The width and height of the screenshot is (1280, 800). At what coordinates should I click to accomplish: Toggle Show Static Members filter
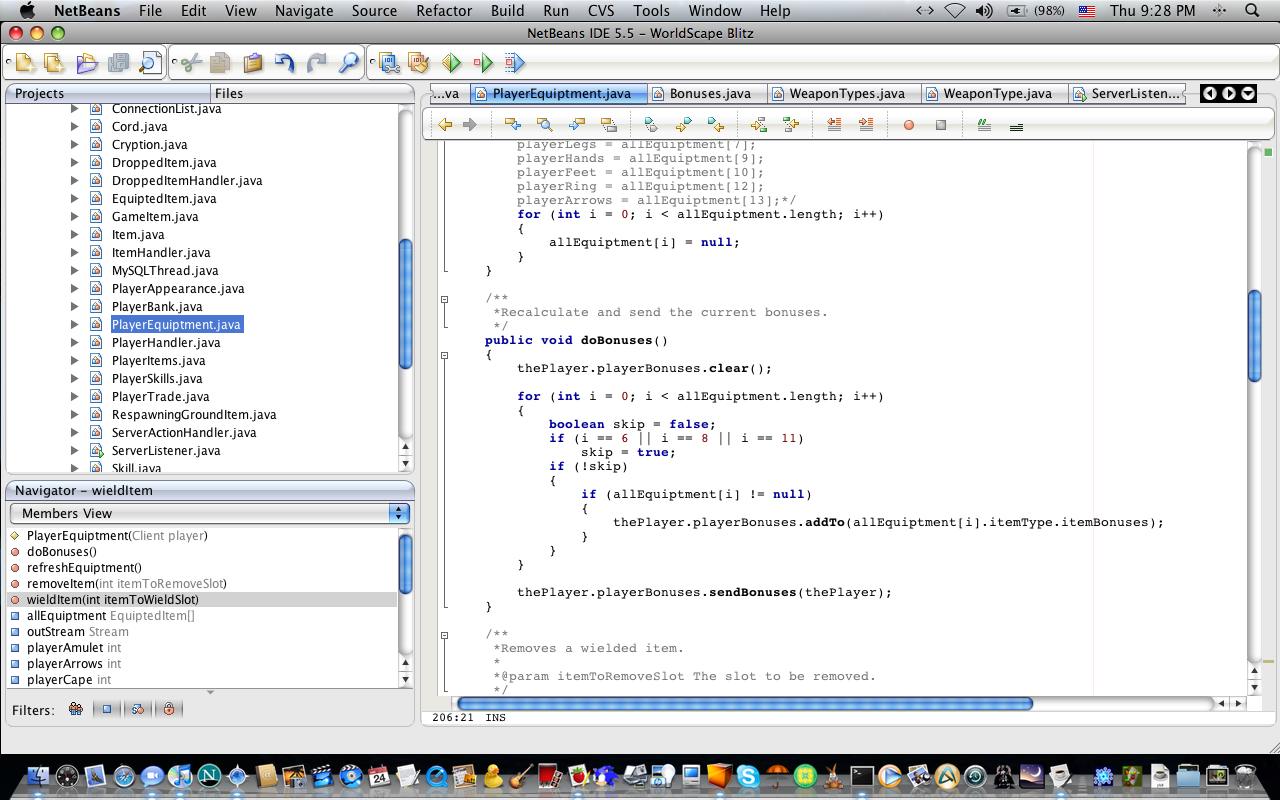138,708
